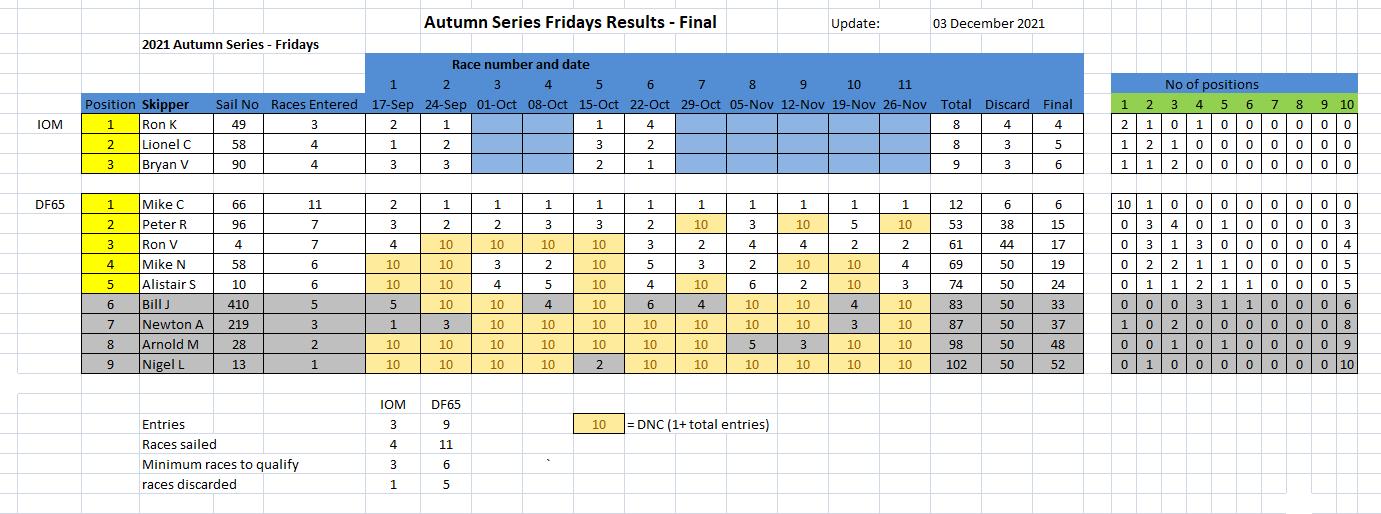Select the DNC legend swatch with value 10
This screenshot has width=1381, height=514.
[x=599, y=424]
